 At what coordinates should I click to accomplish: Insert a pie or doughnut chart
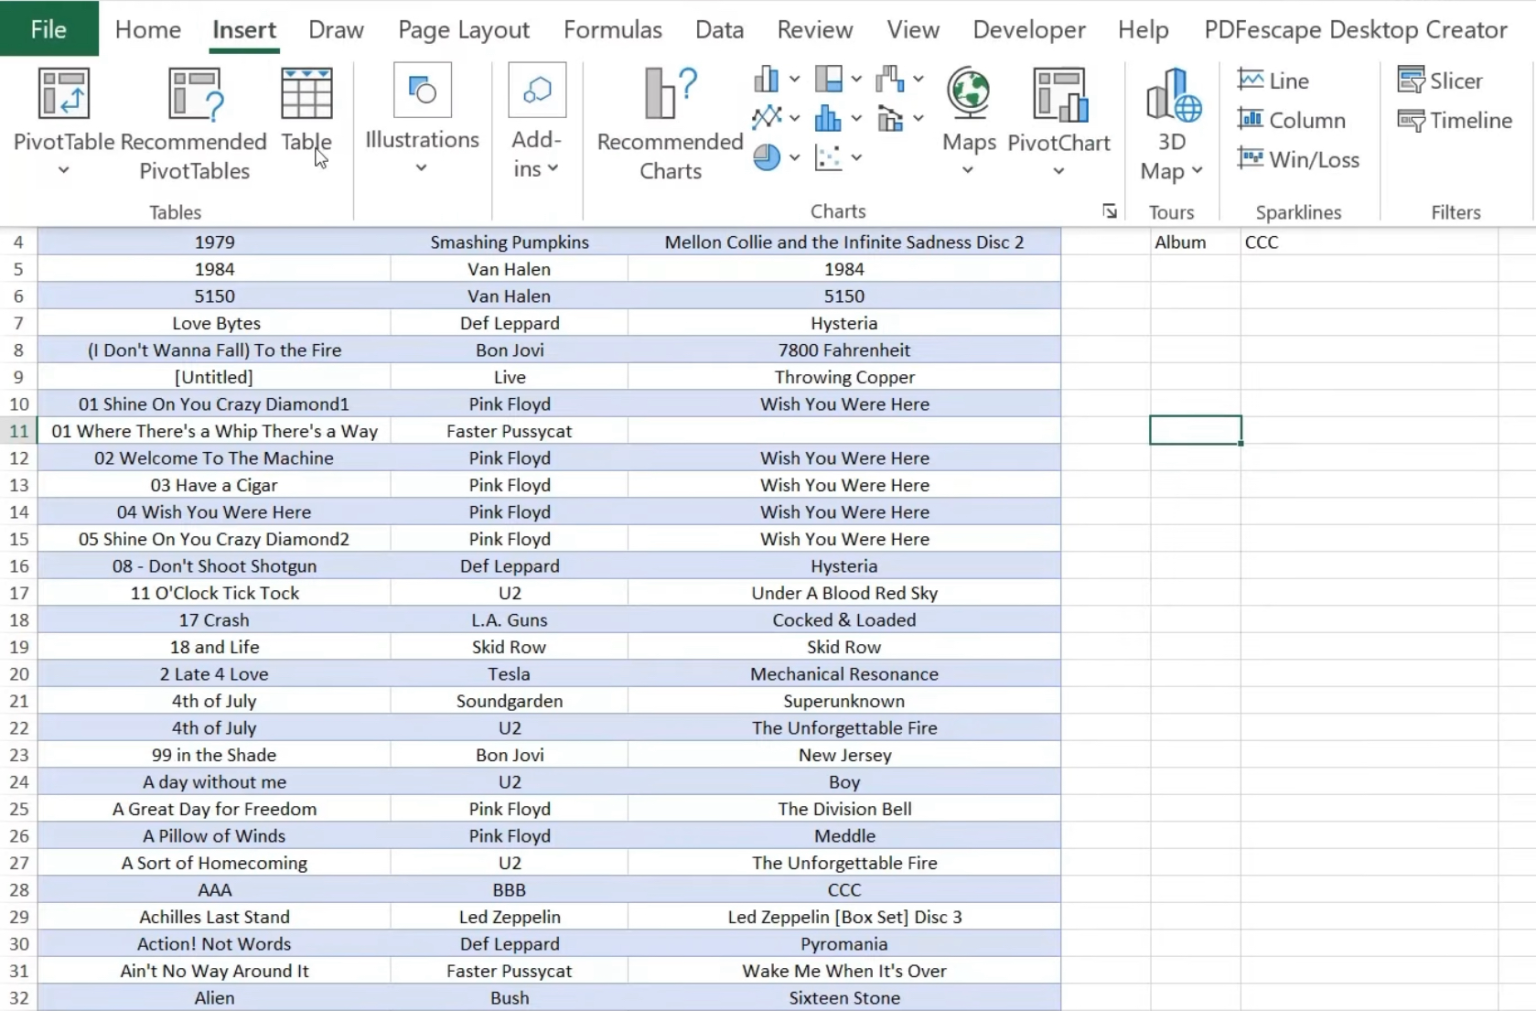pyautogui.click(x=768, y=157)
